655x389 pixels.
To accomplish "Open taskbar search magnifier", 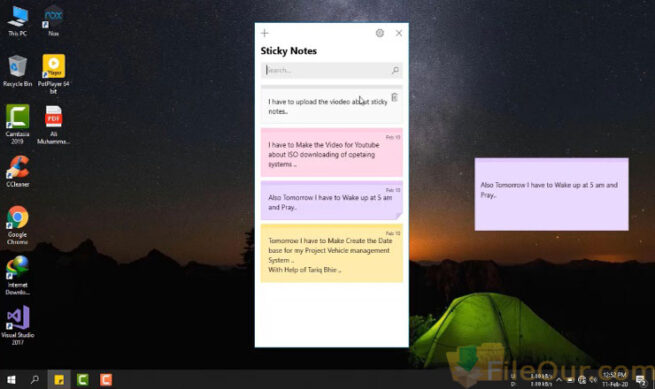I will (x=35, y=379).
